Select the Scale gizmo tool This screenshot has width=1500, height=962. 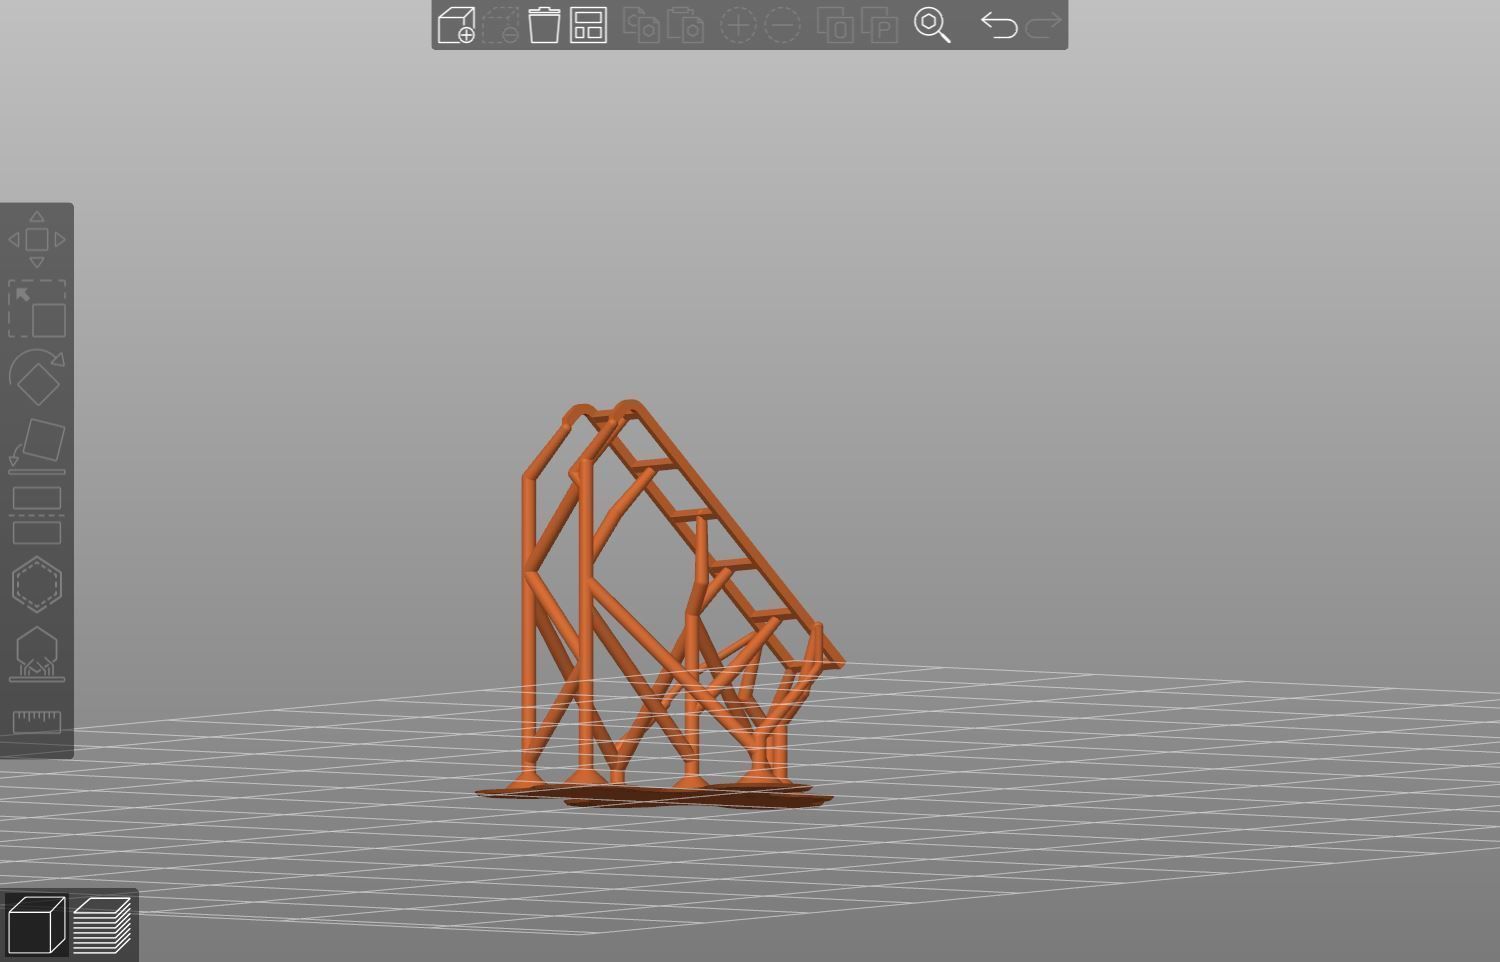(37, 308)
